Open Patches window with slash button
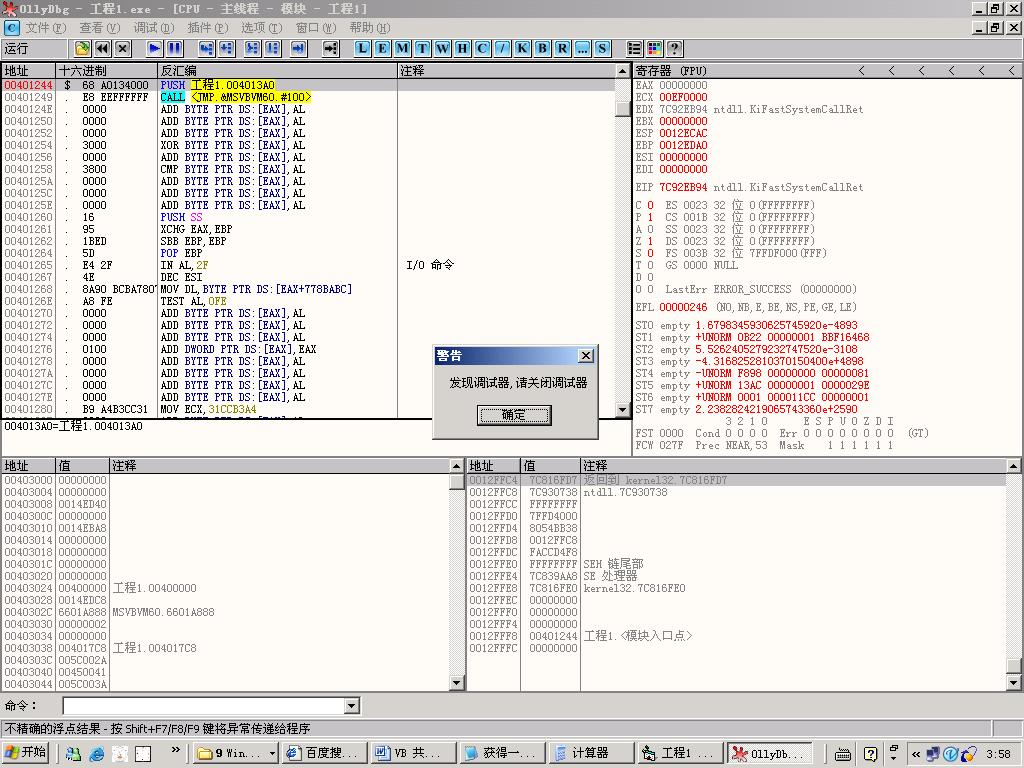Image resolution: width=1024 pixels, height=768 pixels. [502, 48]
